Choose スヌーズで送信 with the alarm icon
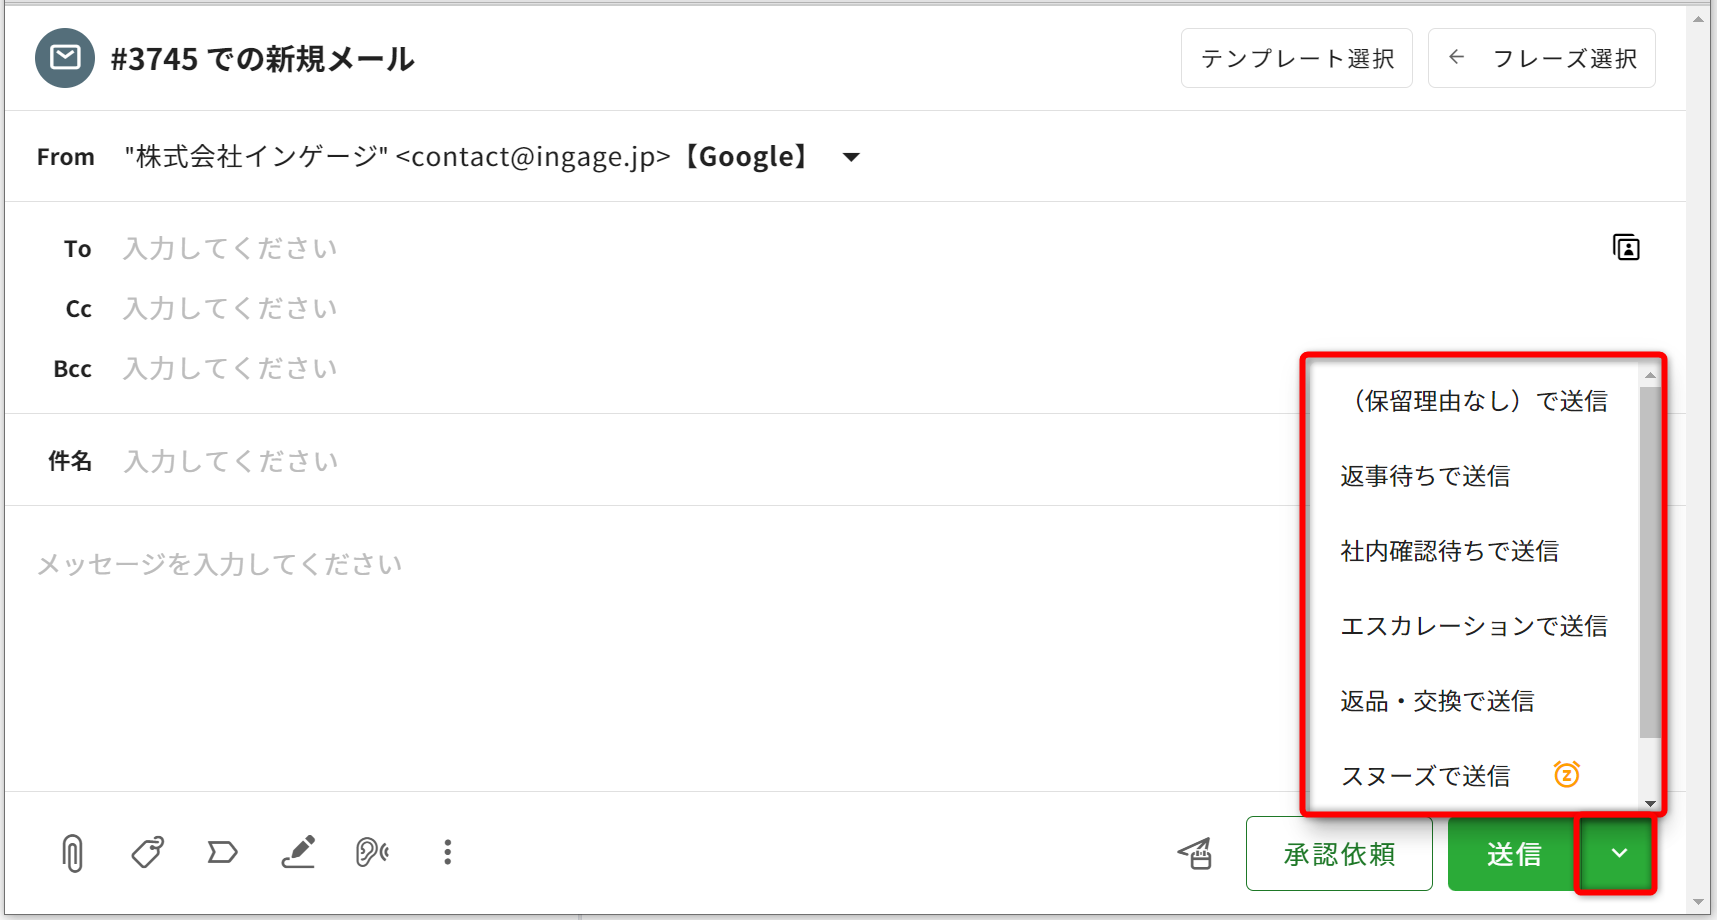Image resolution: width=1717 pixels, height=920 pixels. click(x=1425, y=776)
